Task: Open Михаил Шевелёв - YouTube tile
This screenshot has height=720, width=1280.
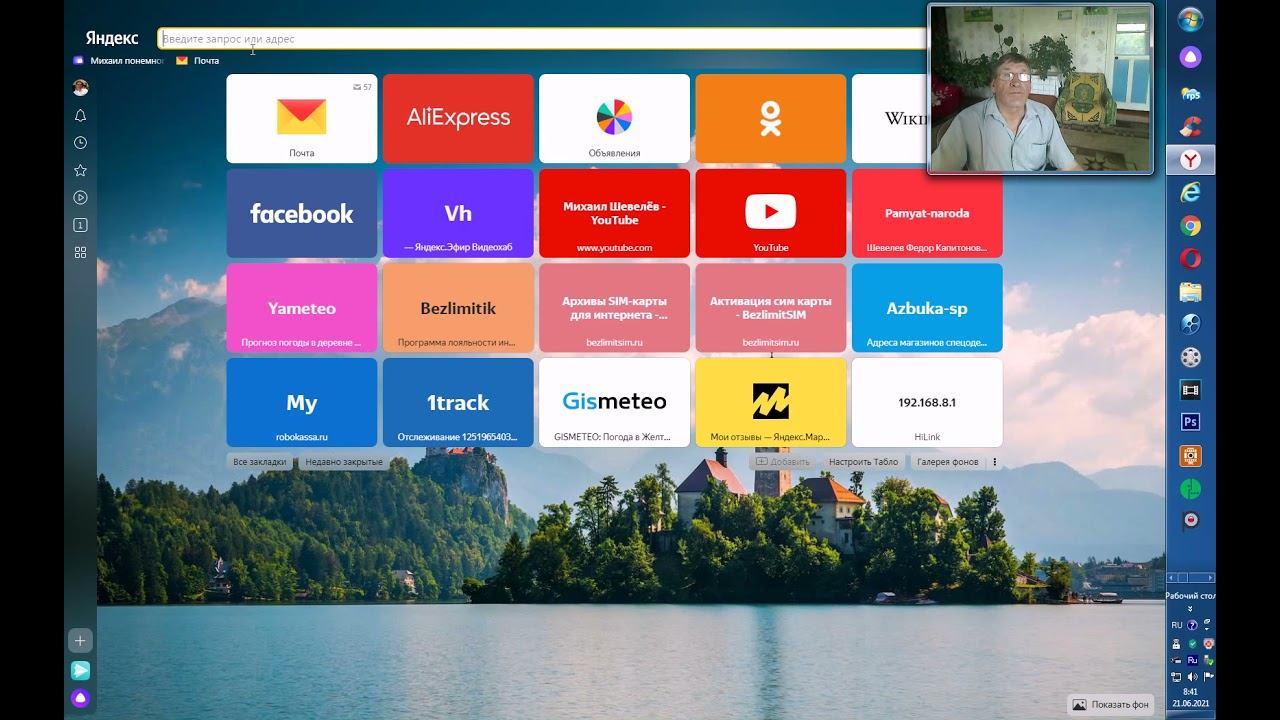Action: 614,213
